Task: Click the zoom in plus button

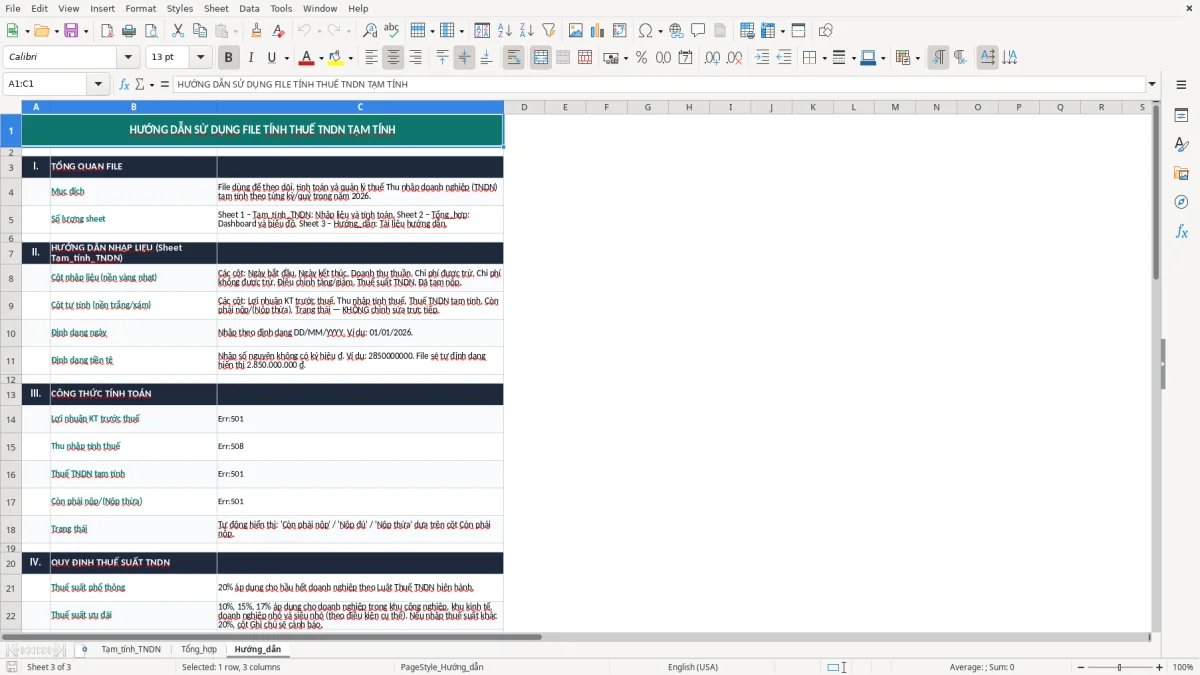Action: [x=1160, y=667]
